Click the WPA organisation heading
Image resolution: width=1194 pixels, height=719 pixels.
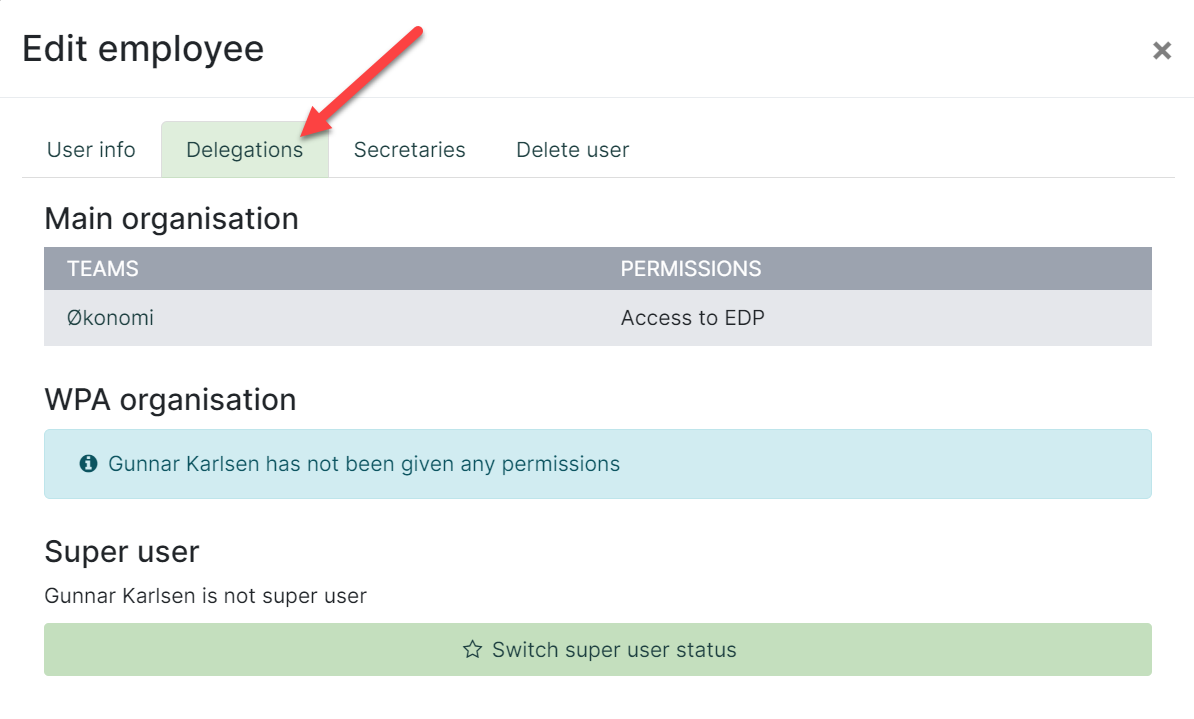170,400
